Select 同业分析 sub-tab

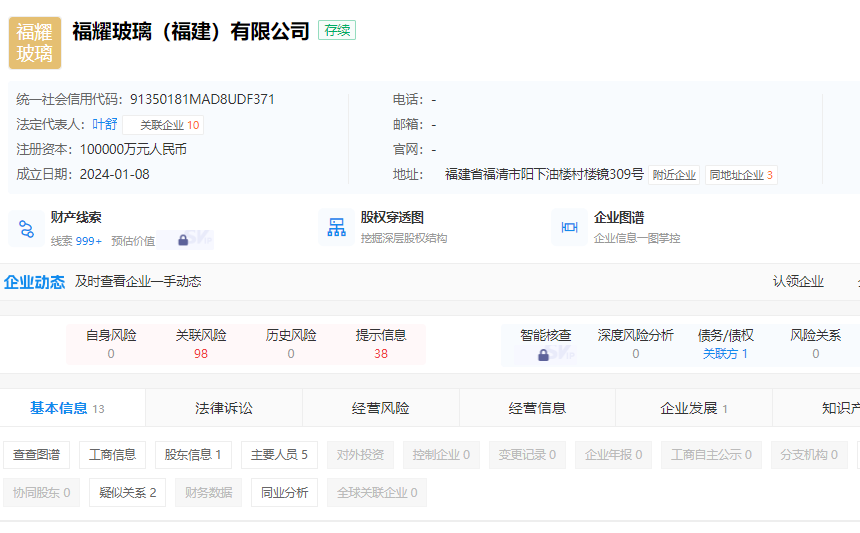pyautogui.click(x=284, y=492)
